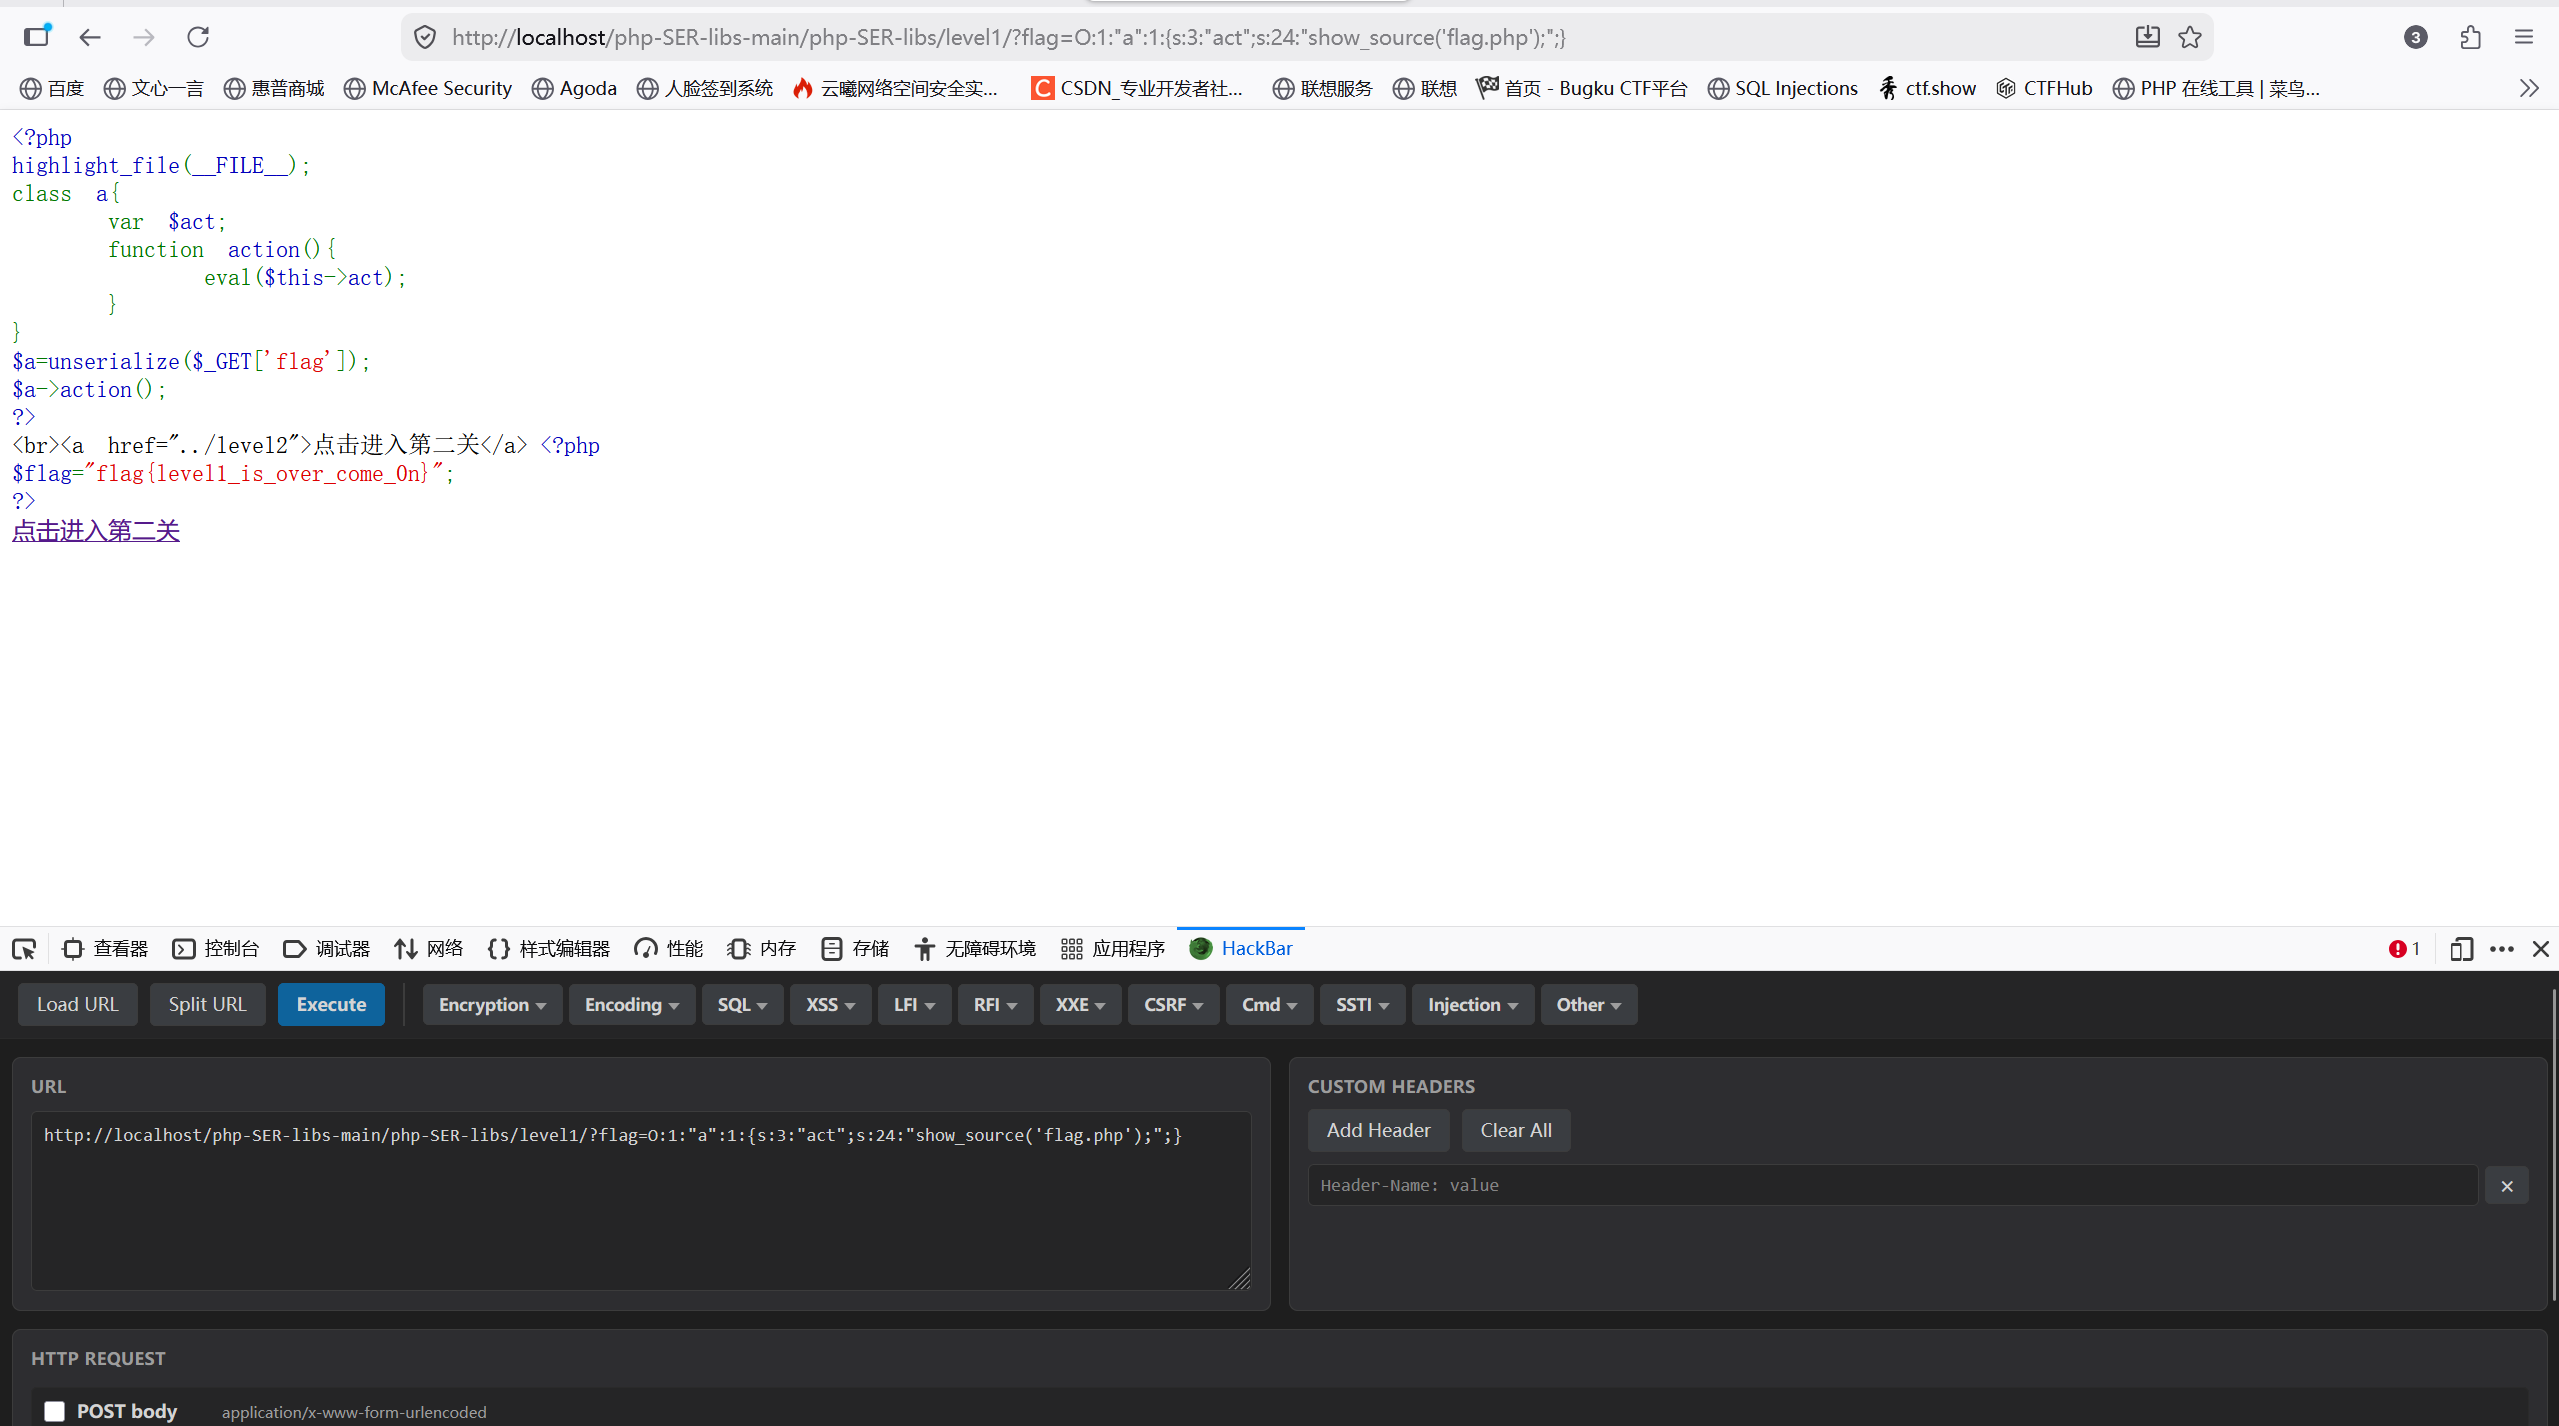Viewport: 2559px width, 1426px height.
Task: Remove the custom header row X
Action: [x=2507, y=1186]
